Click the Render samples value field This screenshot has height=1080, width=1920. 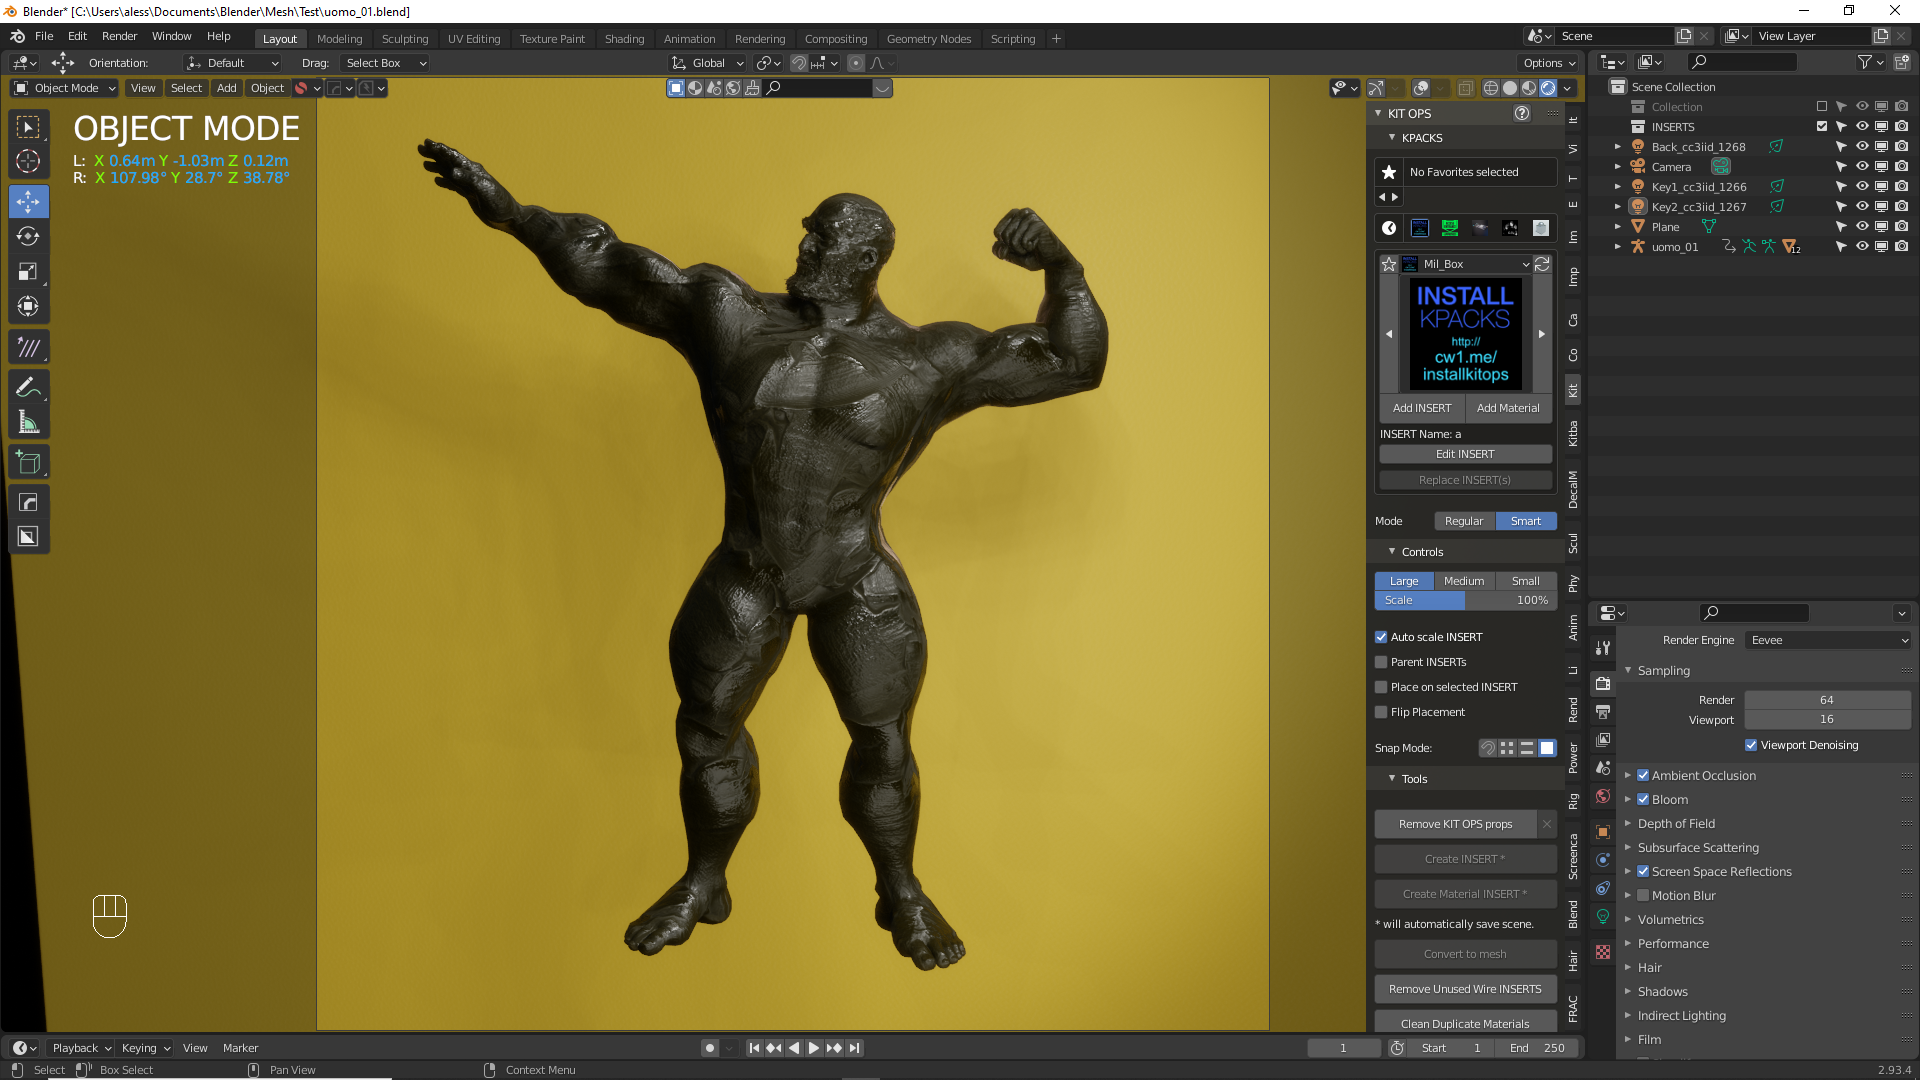pyautogui.click(x=1827, y=700)
